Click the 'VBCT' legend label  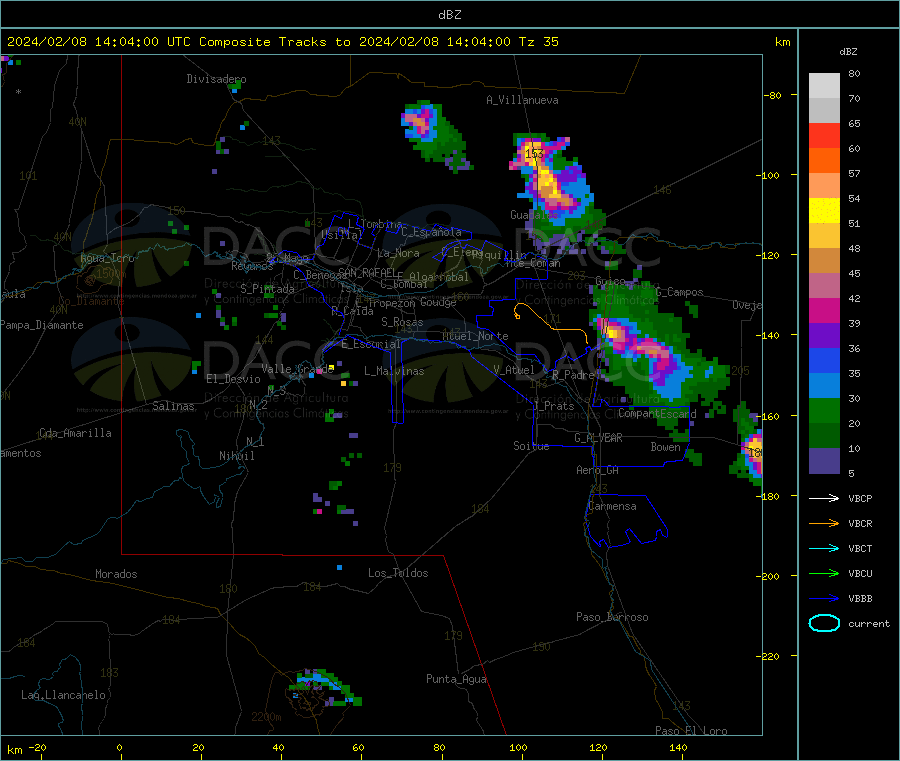click(860, 549)
